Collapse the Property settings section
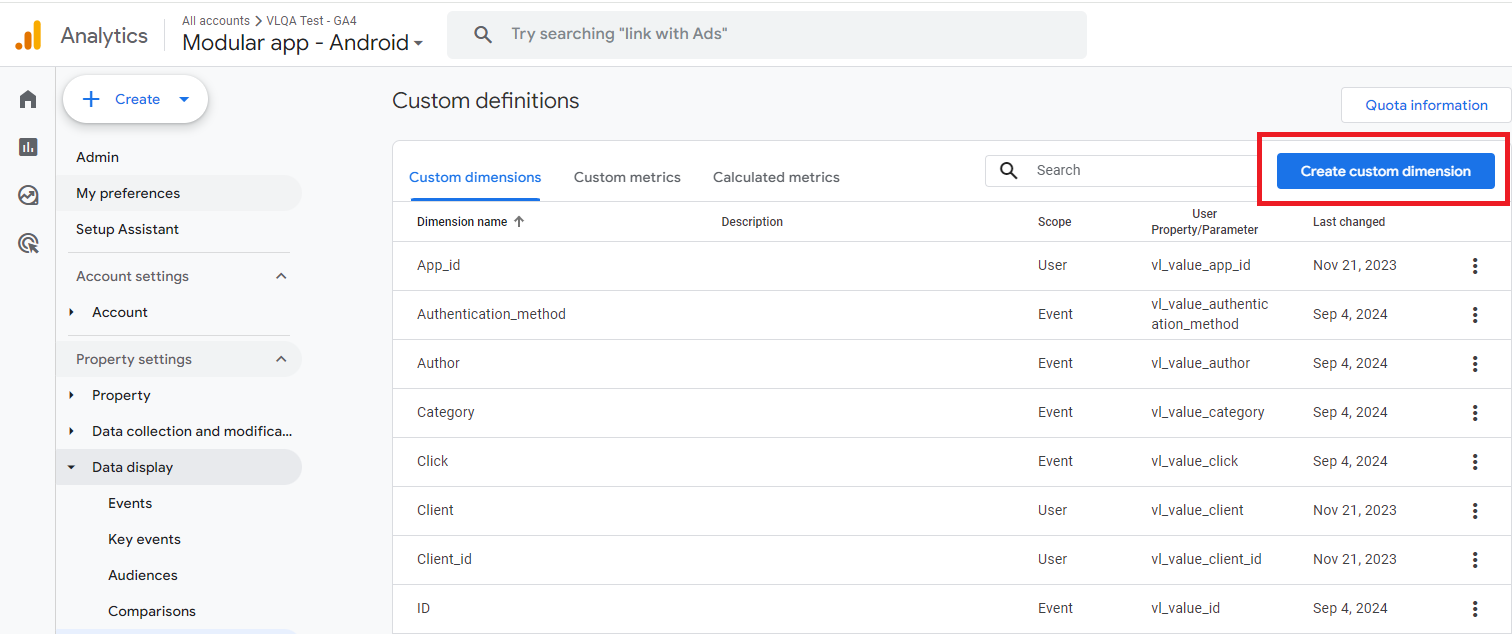This screenshot has height=634, width=1512. click(x=281, y=359)
